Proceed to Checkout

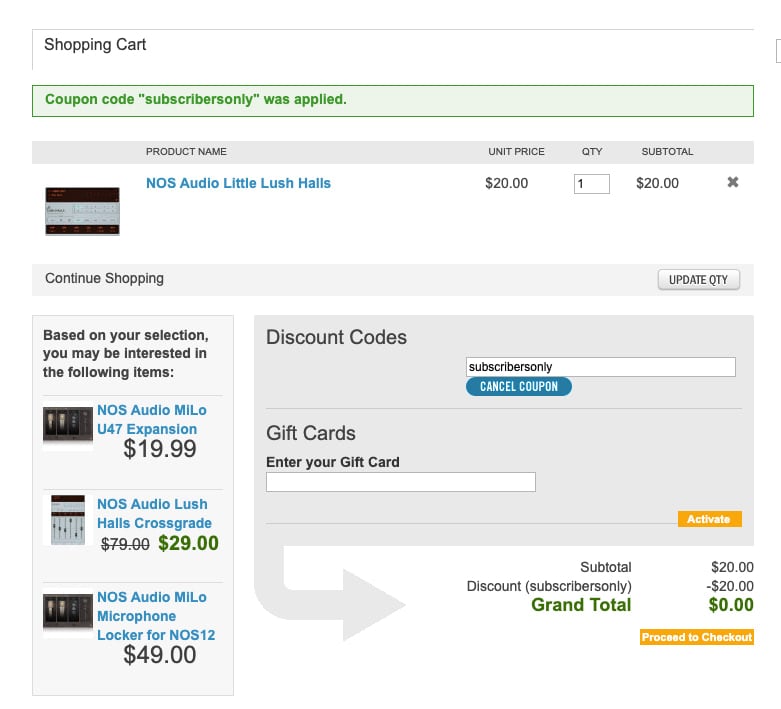tap(696, 637)
